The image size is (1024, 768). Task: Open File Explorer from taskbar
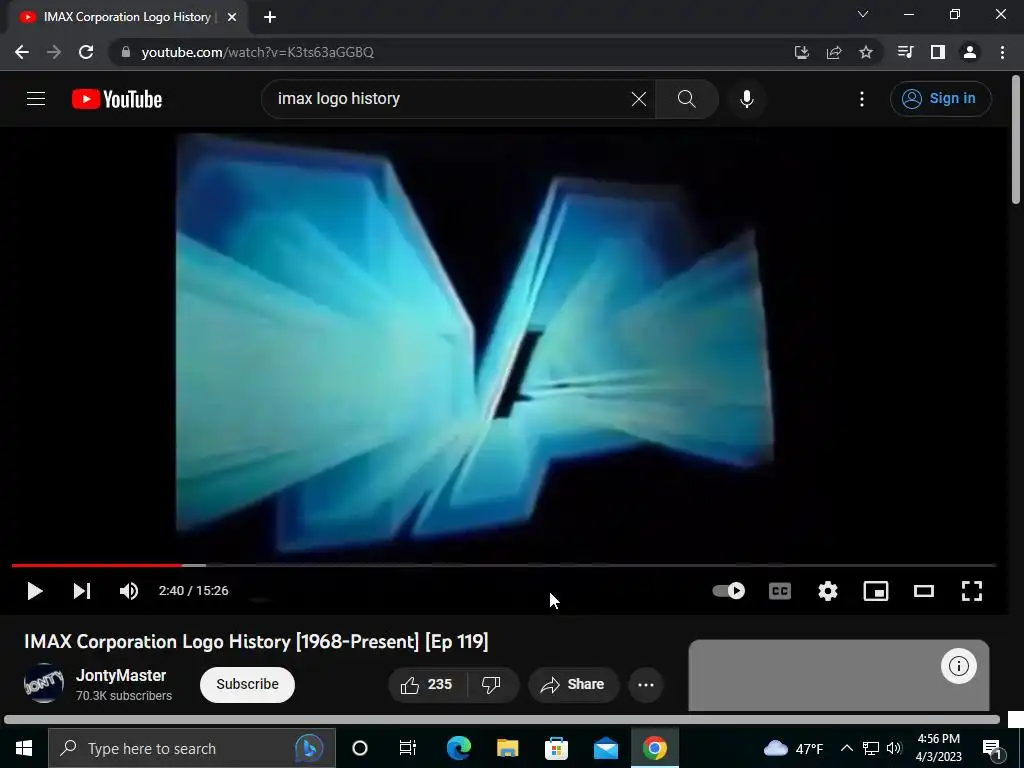click(x=507, y=748)
